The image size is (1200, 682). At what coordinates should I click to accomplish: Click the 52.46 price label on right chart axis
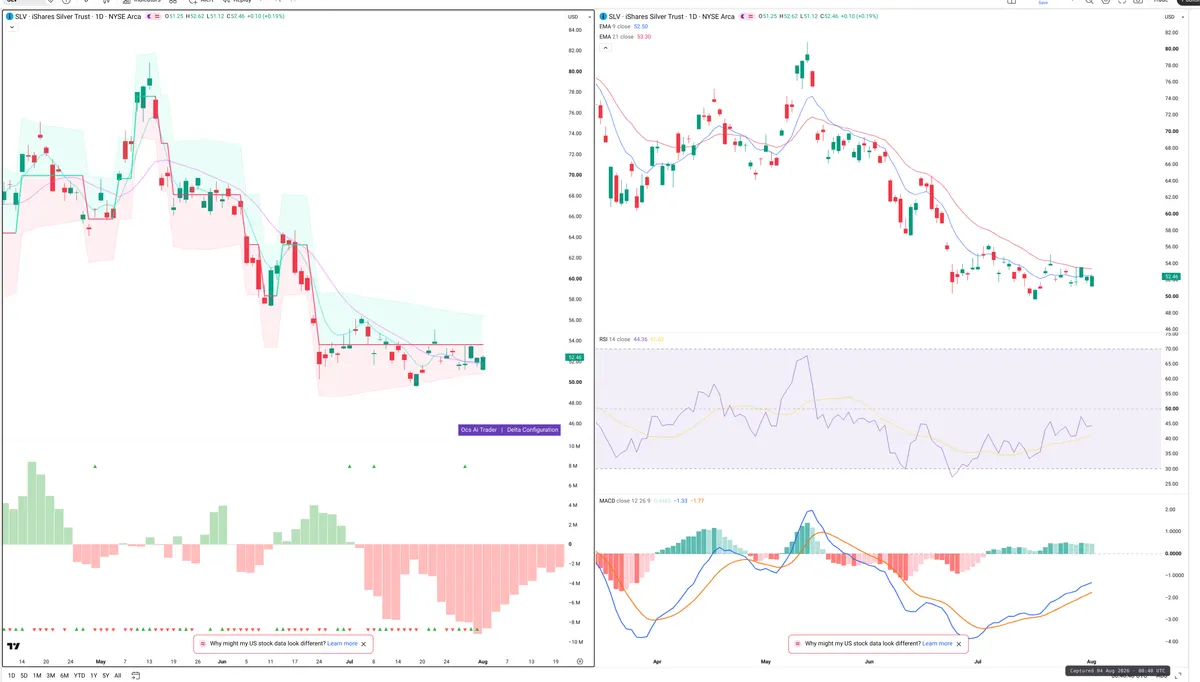pyautogui.click(x=1171, y=276)
